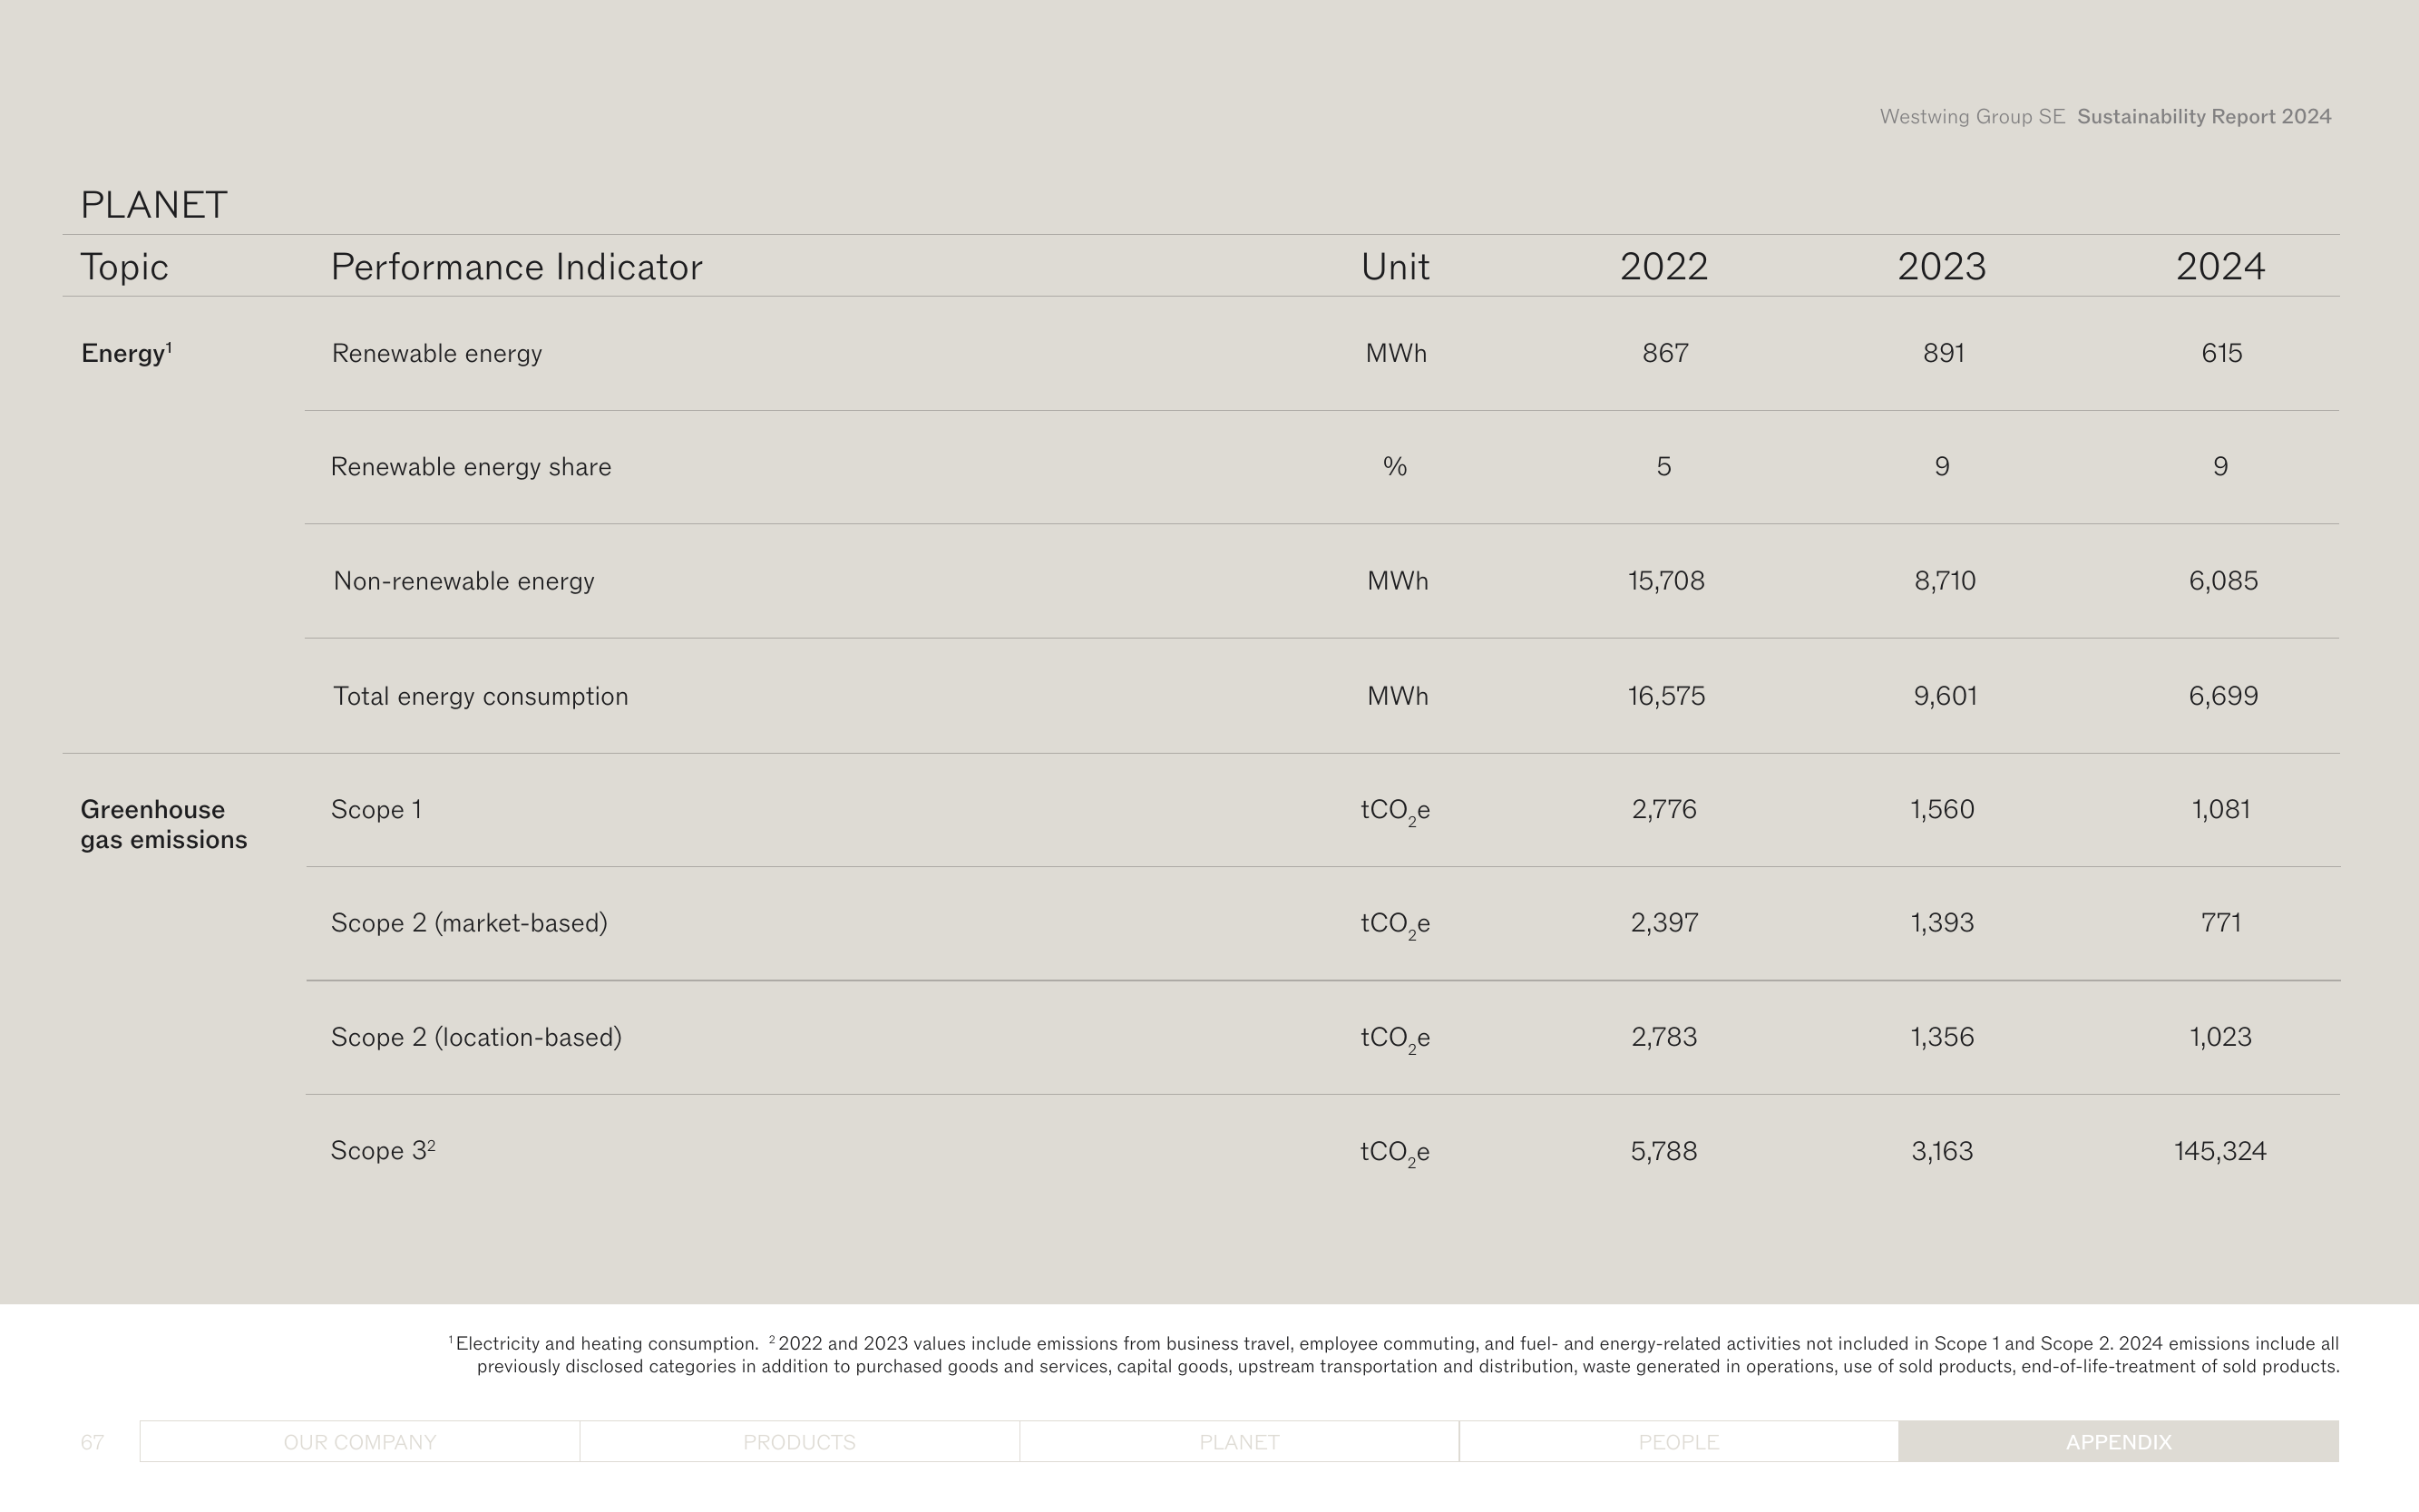
Task: Click the 1,081 Scope 1 value
Action: [x=2221, y=809]
